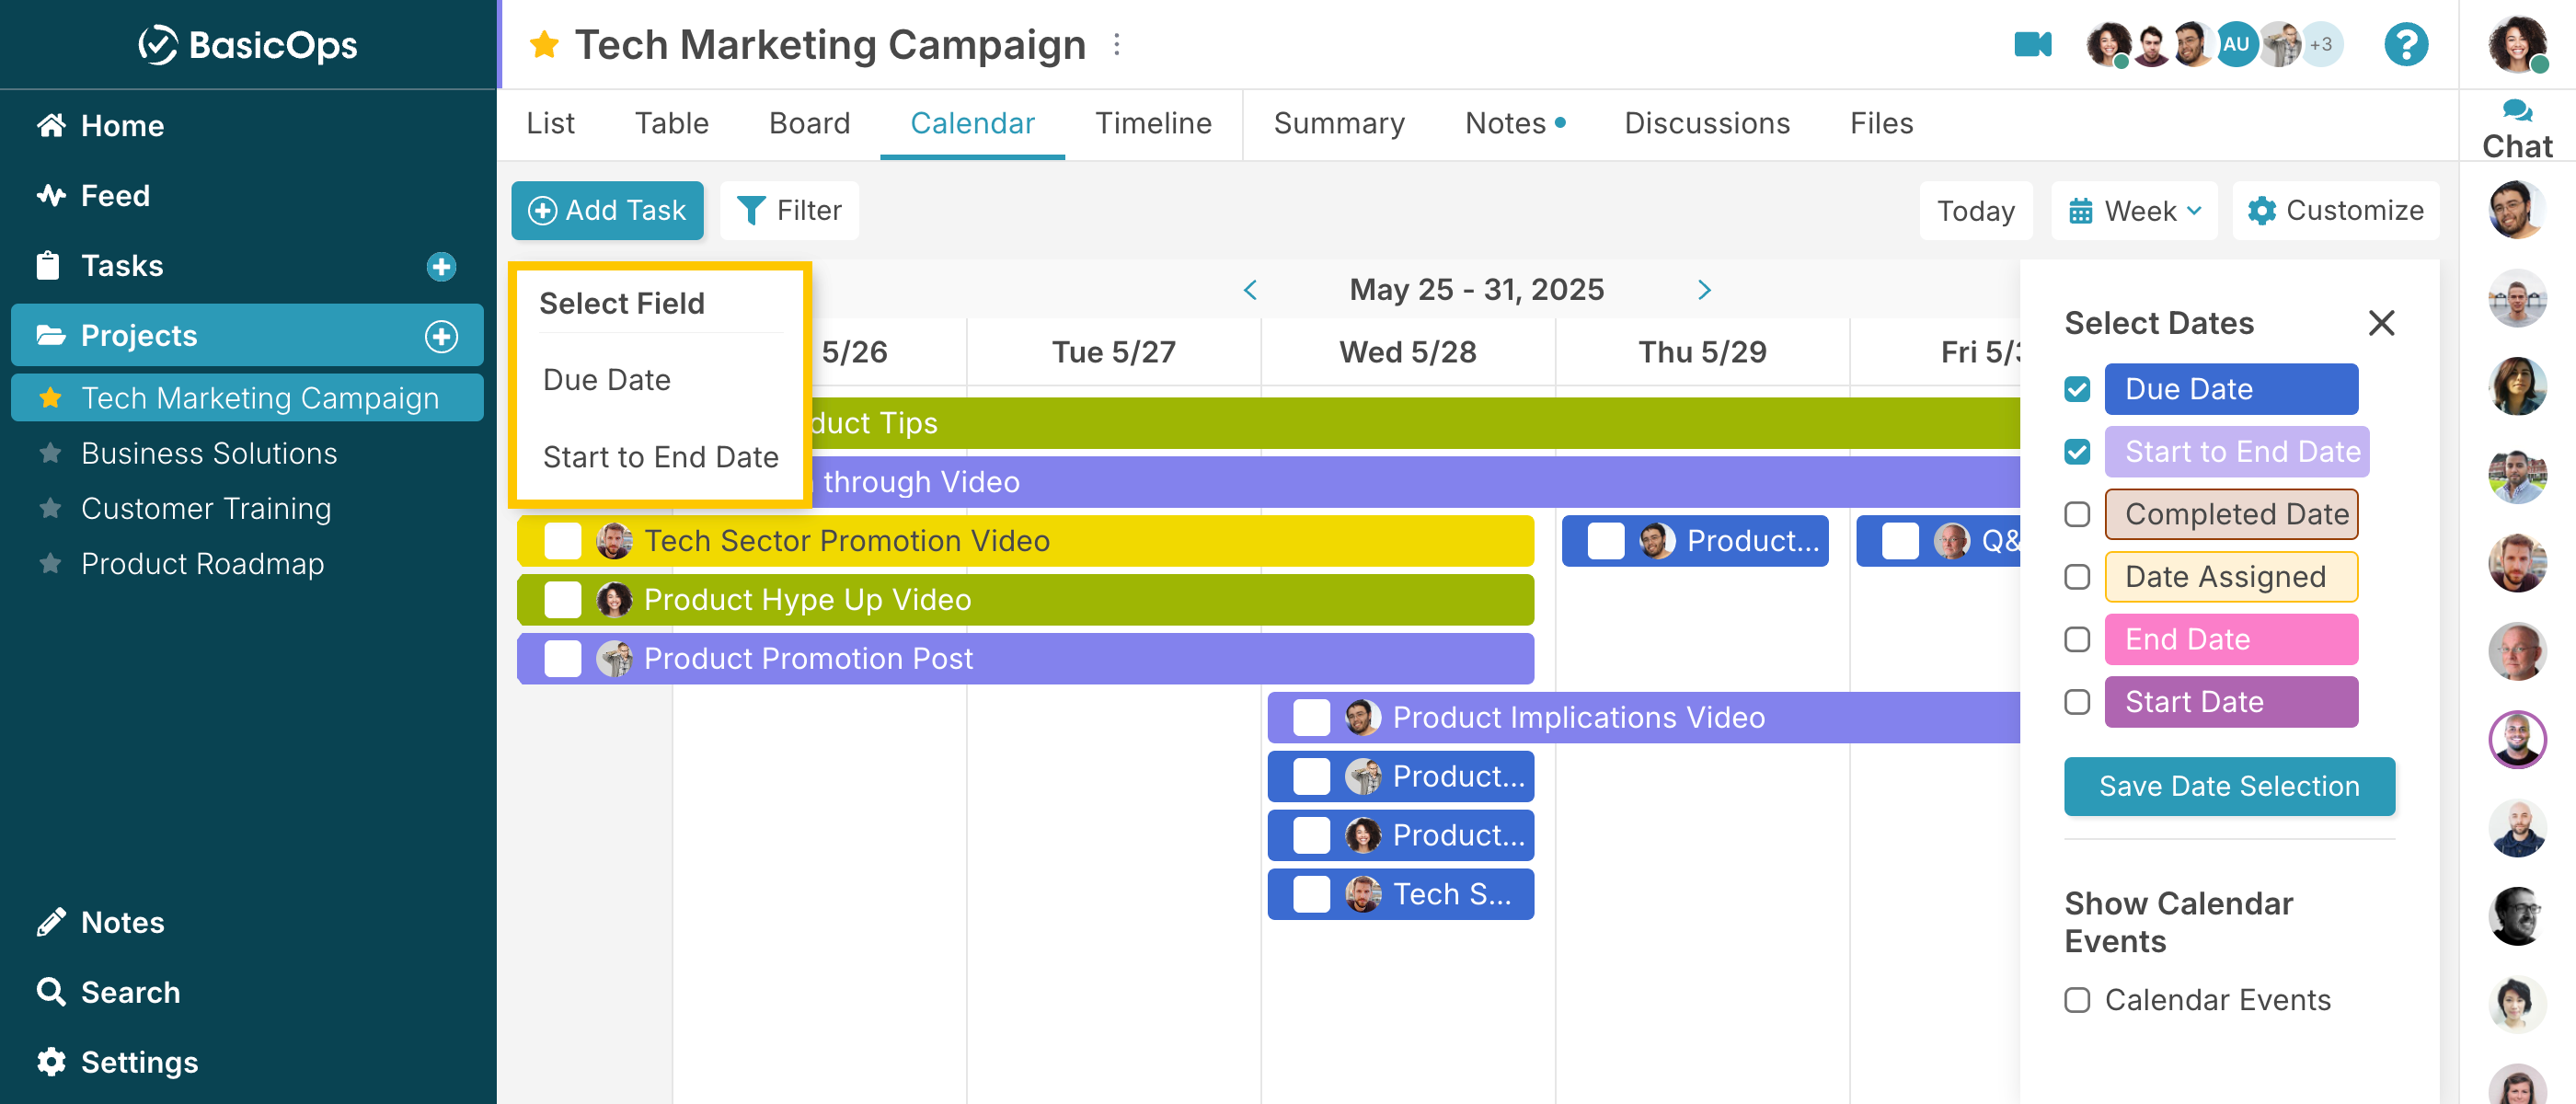Go to next week arrow

click(1704, 290)
